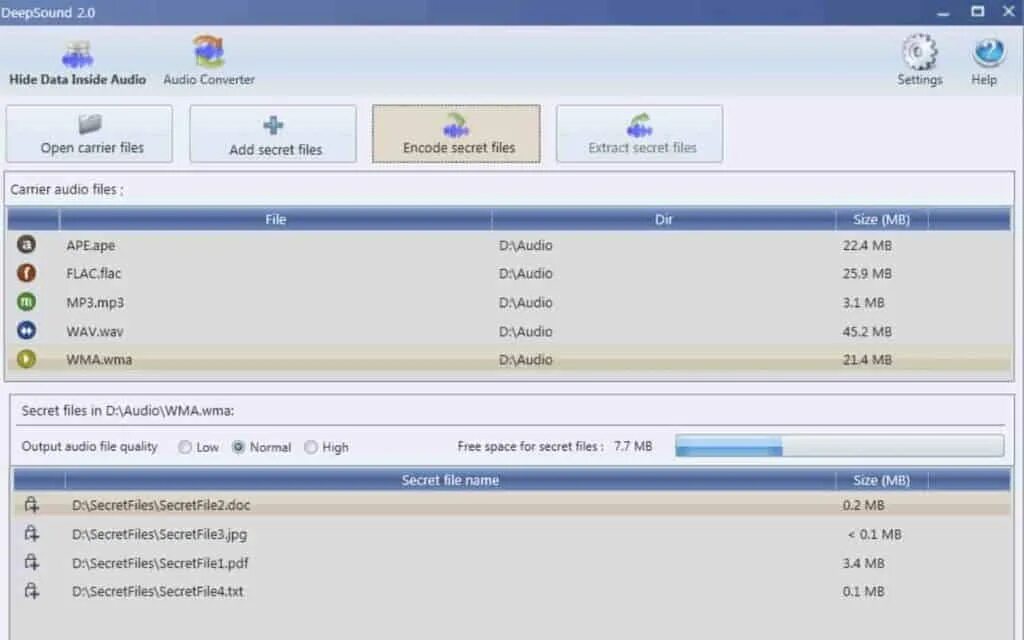The height and width of the screenshot is (640, 1024).
Task: Click the 0.1 MB size of SecretFile4.txt
Action: pos(863,591)
